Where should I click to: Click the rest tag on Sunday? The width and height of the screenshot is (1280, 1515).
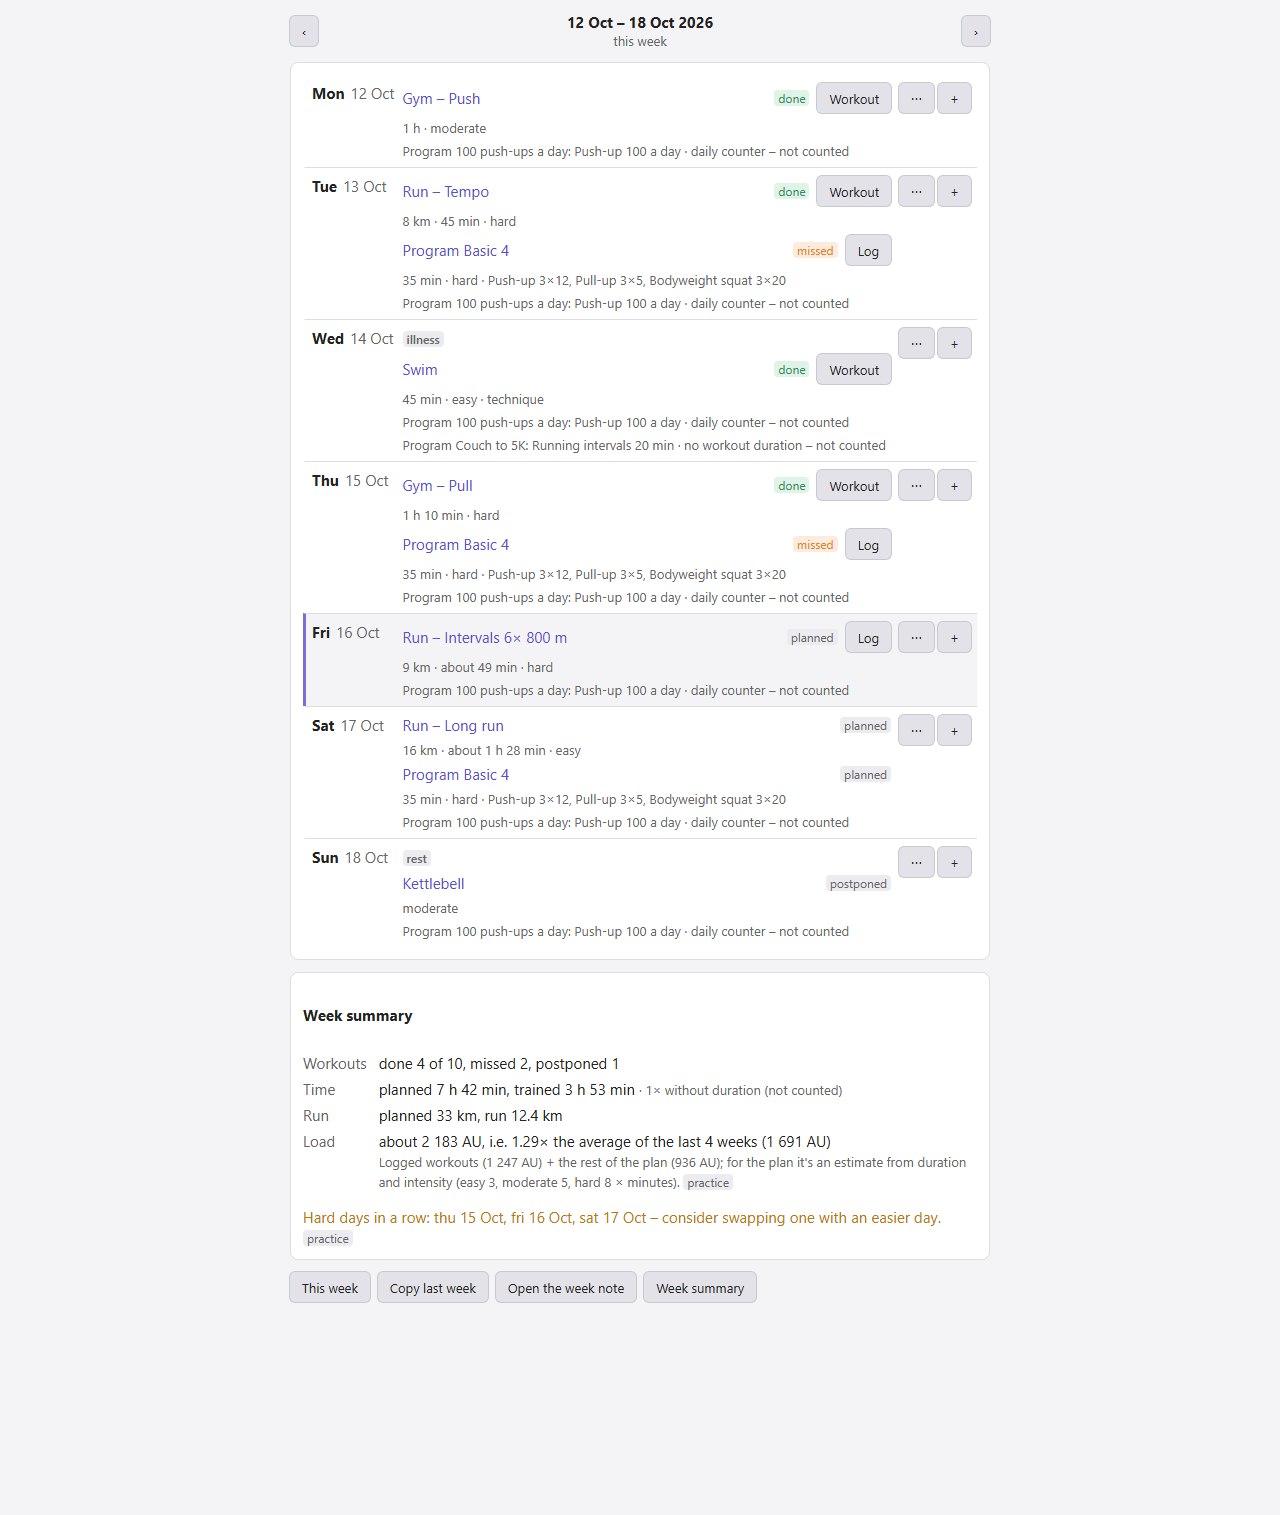[x=417, y=858]
